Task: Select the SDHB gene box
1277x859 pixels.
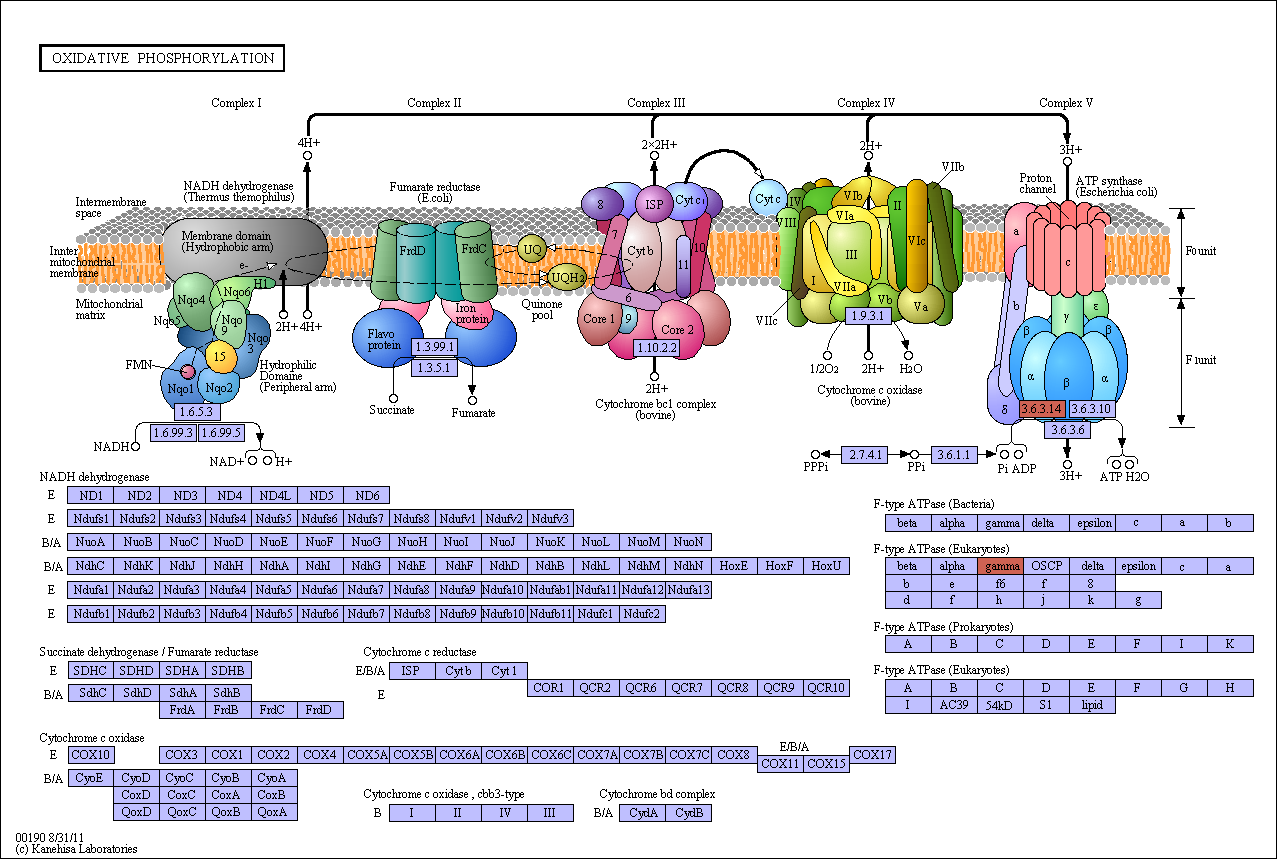Action: pos(229,670)
